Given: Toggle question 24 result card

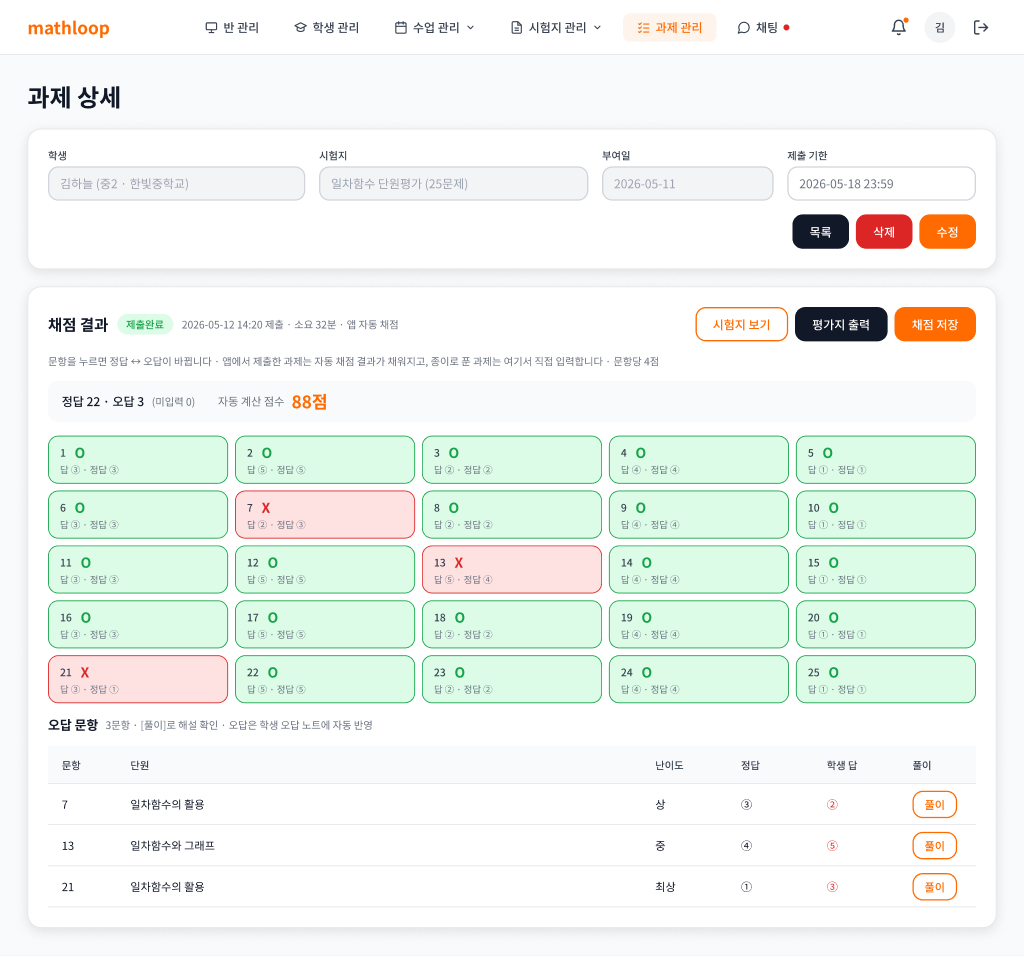Looking at the screenshot, I should pyautogui.click(x=699, y=679).
